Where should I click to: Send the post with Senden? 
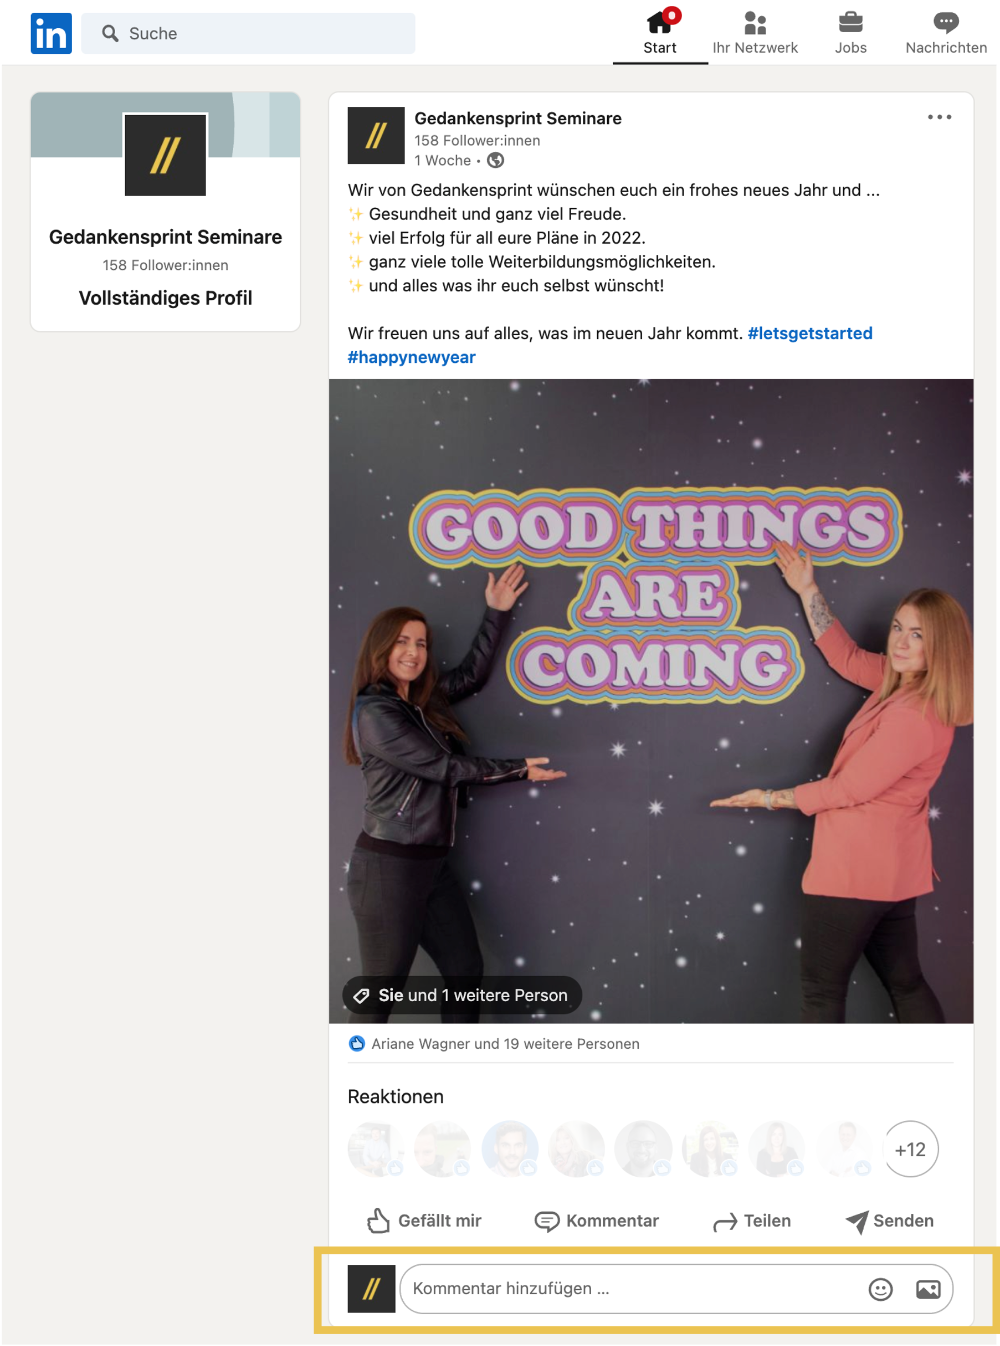889,1220
